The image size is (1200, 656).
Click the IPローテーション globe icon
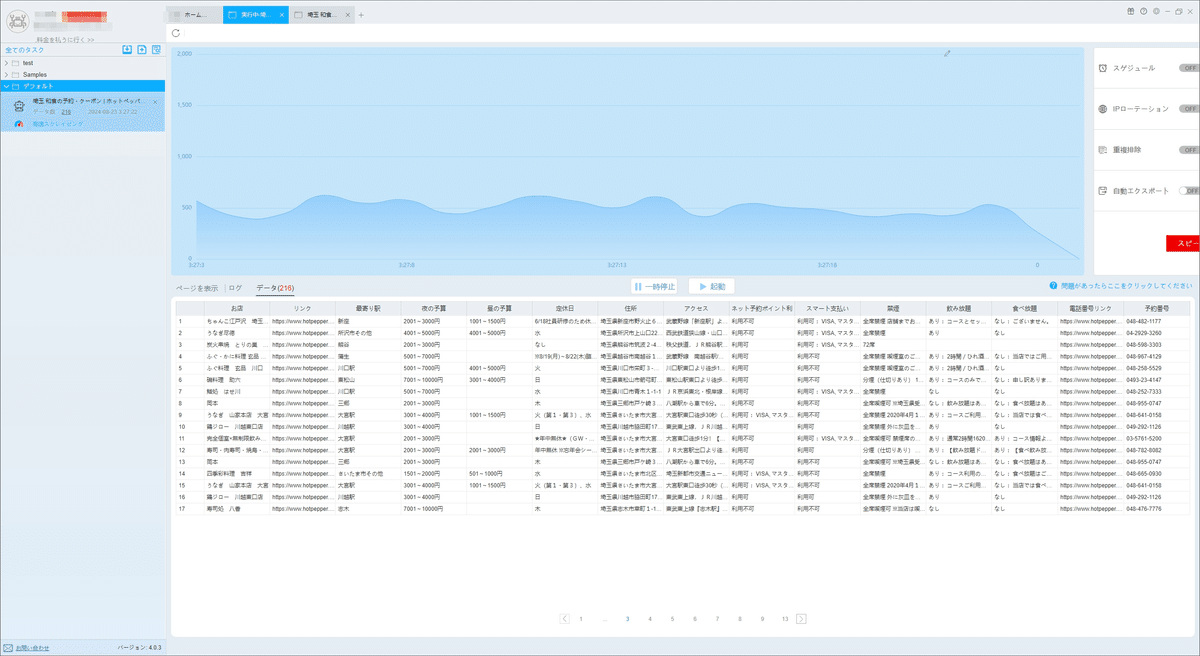pos(1102,108)
